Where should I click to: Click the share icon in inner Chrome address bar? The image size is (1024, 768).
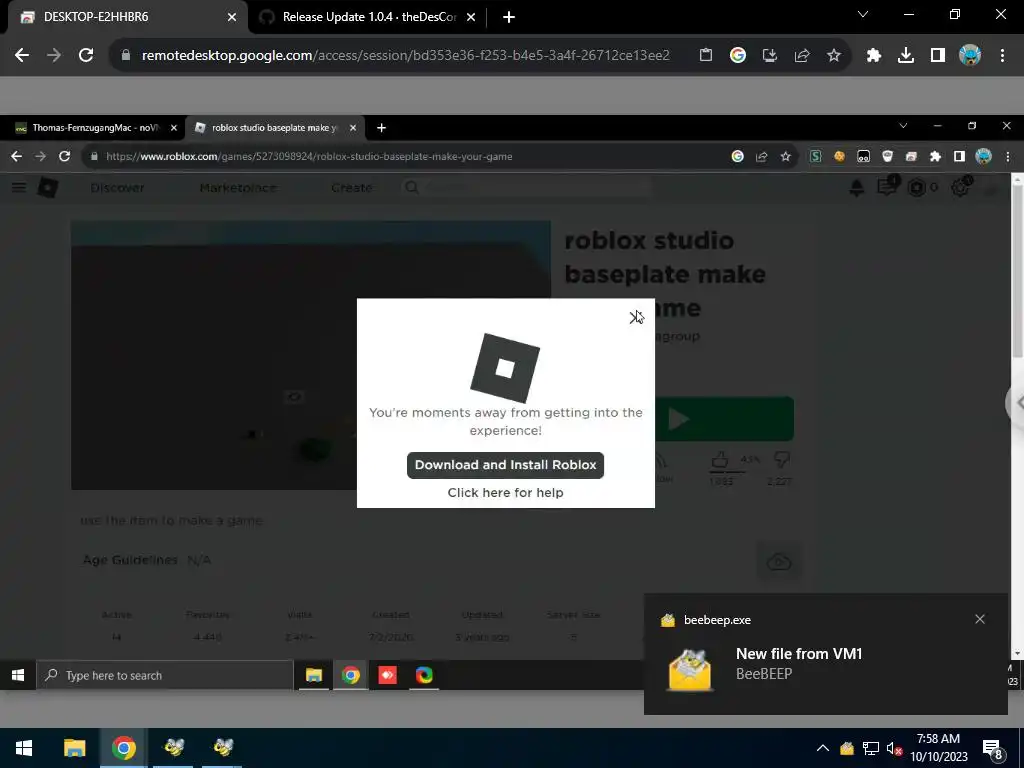pos(761,156)
